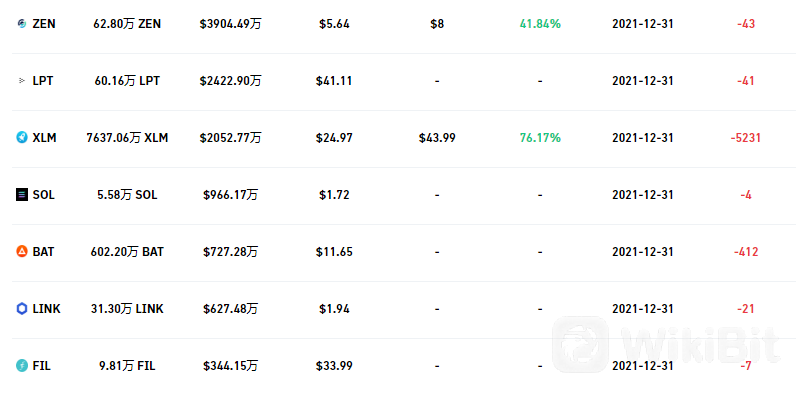
Task: Click the green 76.17% XLM percentage
Action: [x=540, y=138]
